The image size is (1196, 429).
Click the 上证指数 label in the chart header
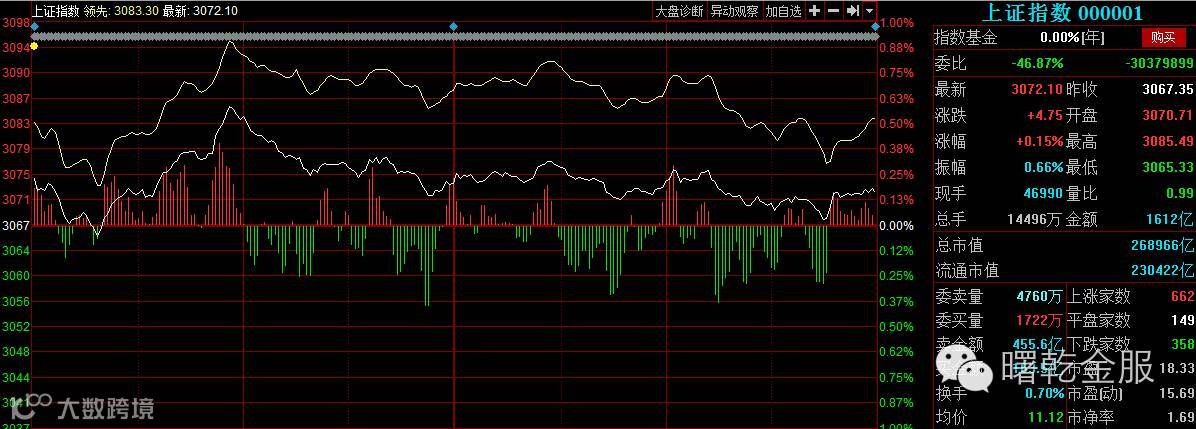point(55,11)
